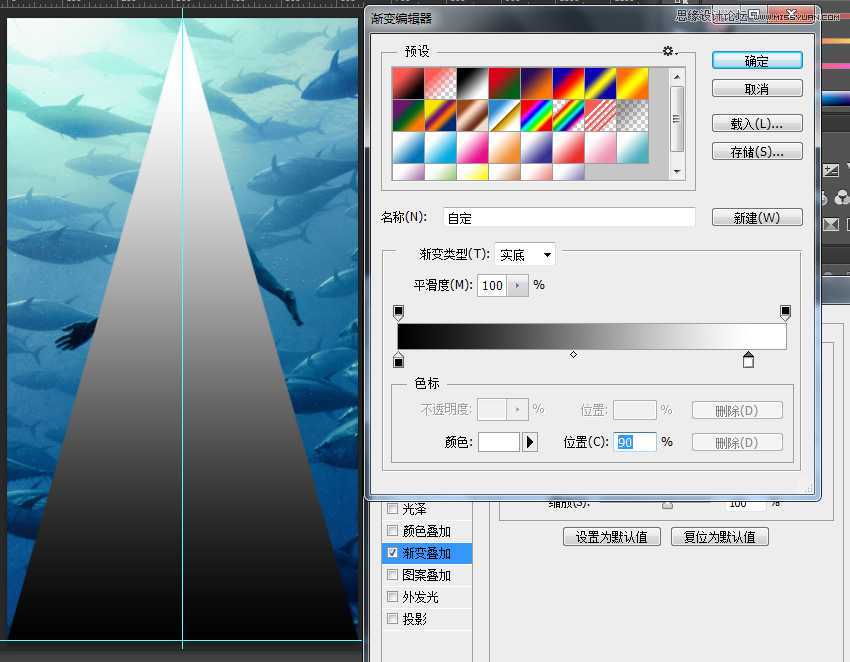Select the gradient midpoint diamond marker
850x662 pixels.
pos(574,353)
